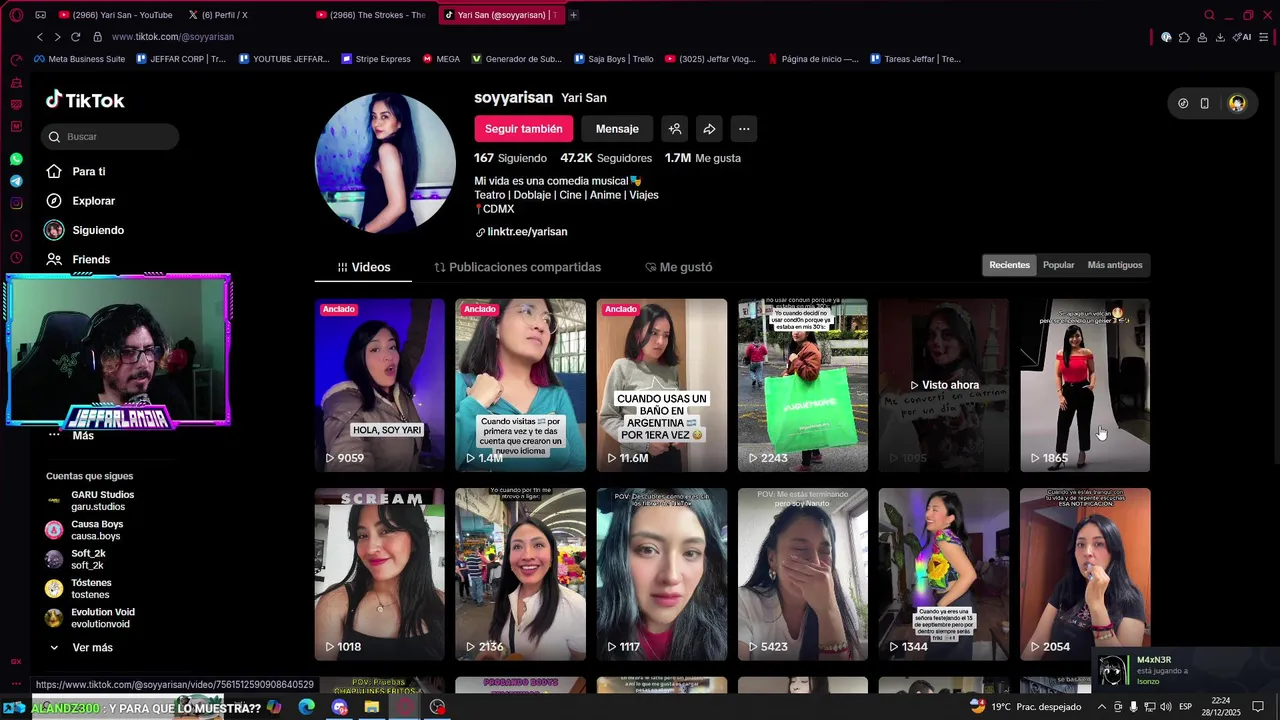Sort videos by Más antiguos
The height and width of the screenshot is (720, 1280).
tap(1114, 265)
